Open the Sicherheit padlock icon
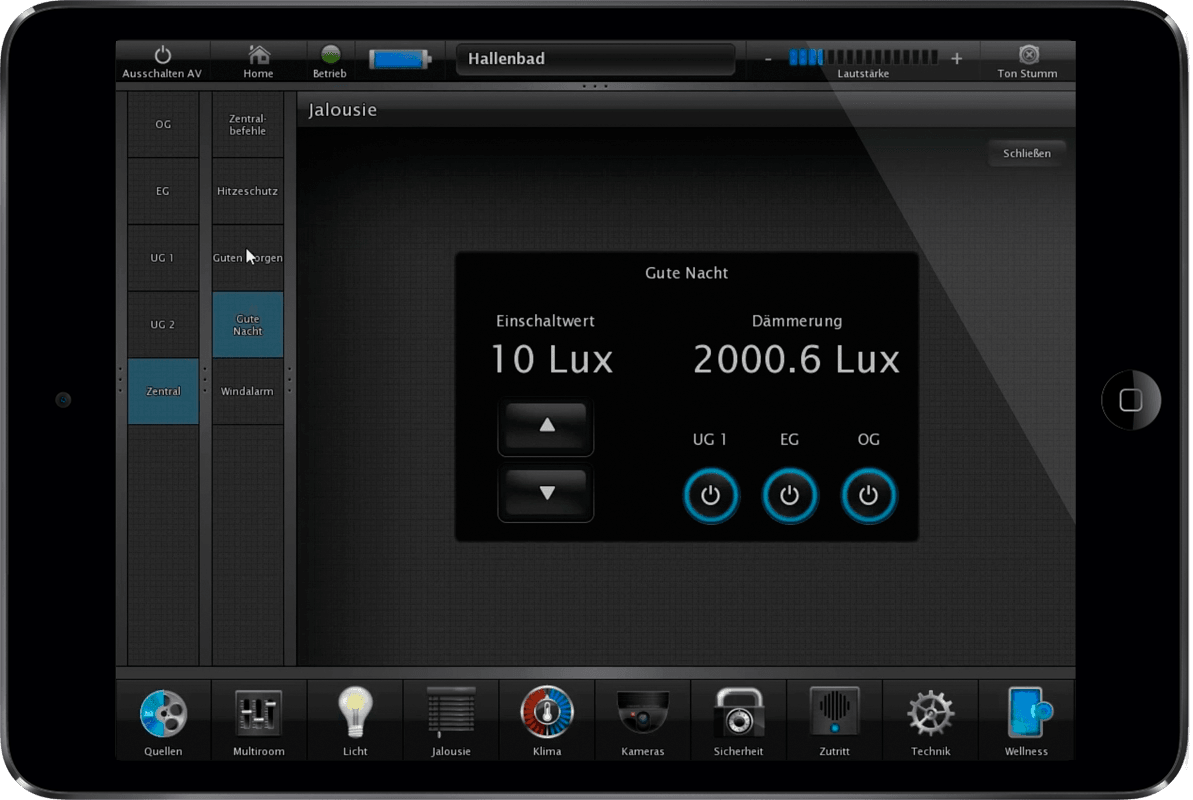 point(738,714)
